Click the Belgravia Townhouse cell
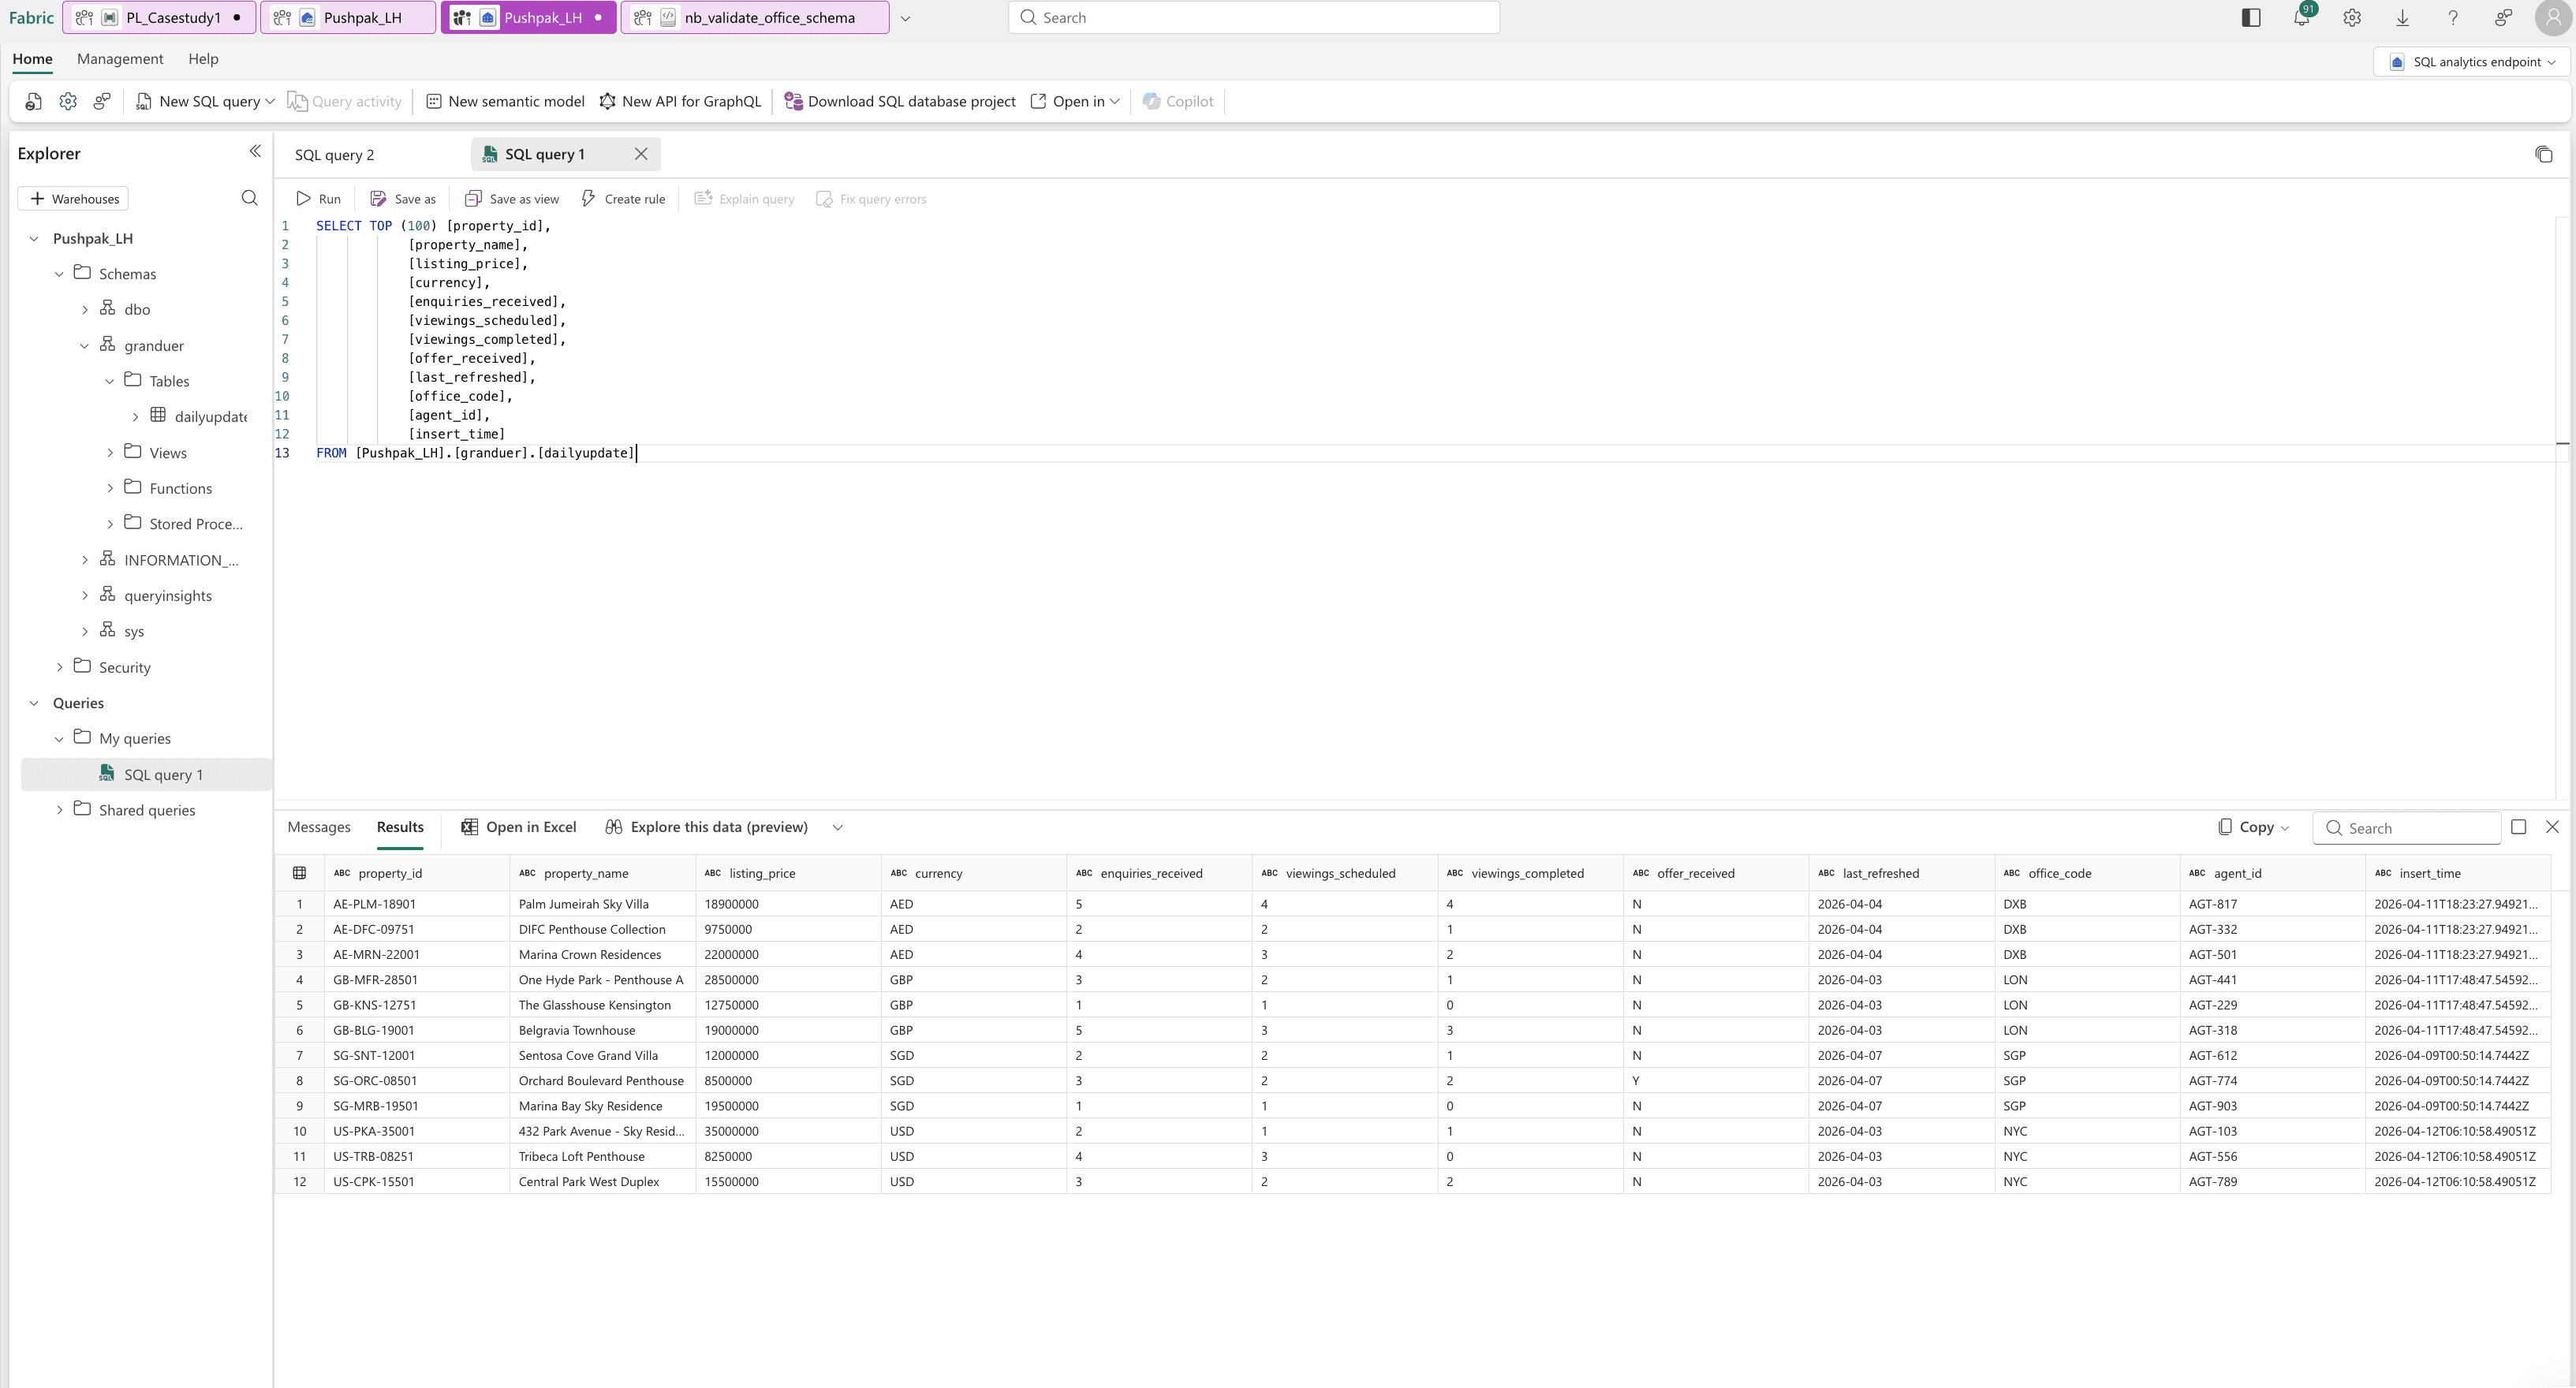 [x=602, y=1030]
